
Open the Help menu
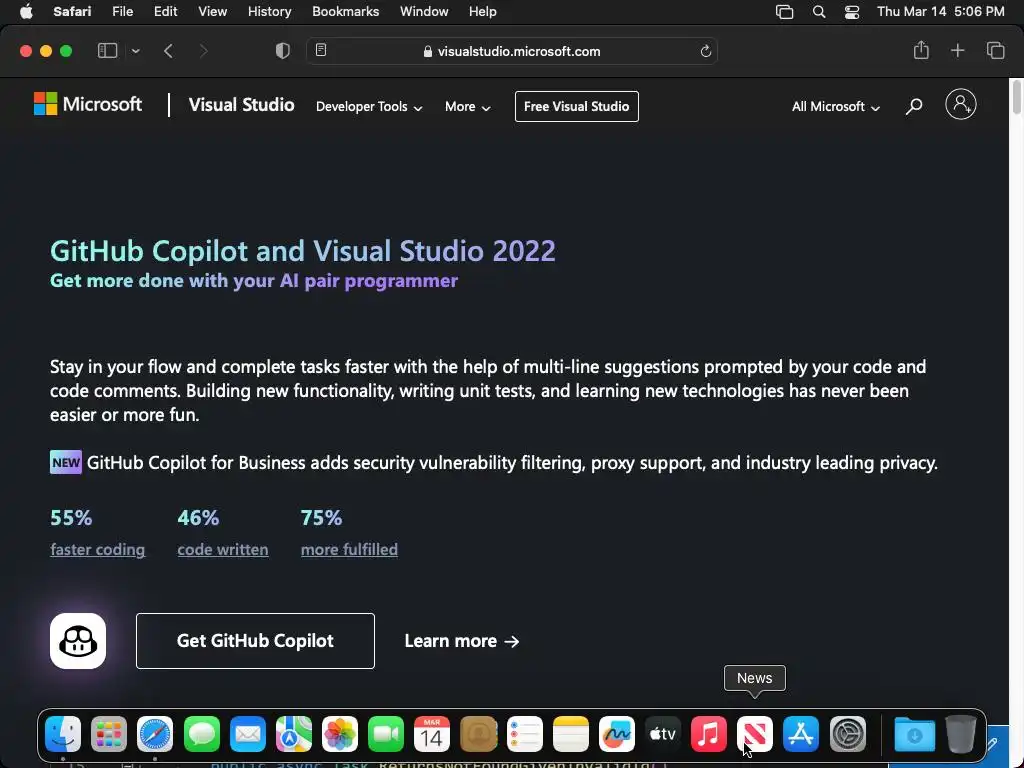pos(483,12)
